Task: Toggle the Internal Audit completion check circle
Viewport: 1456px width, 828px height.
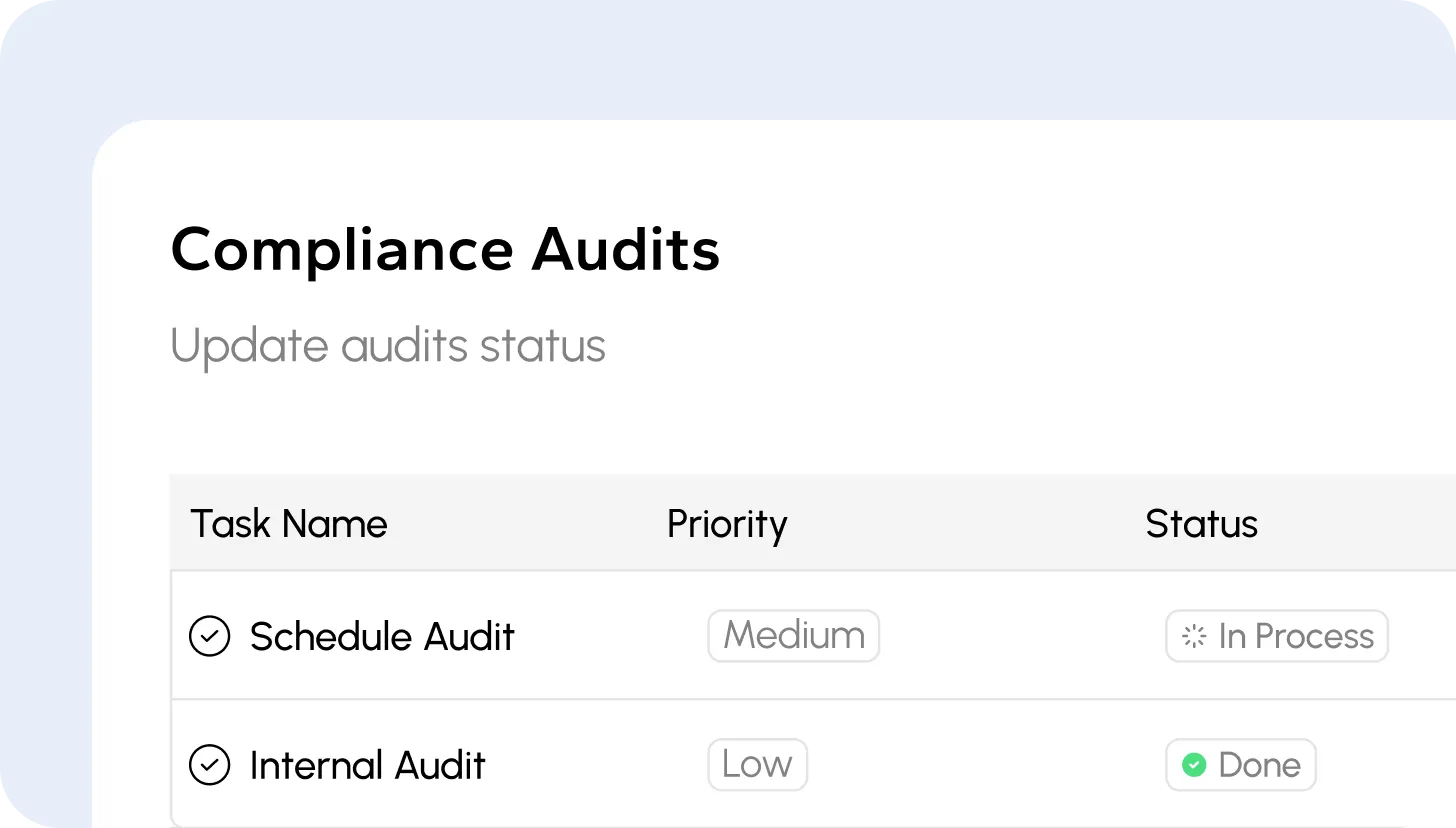Action: [210, 765]
